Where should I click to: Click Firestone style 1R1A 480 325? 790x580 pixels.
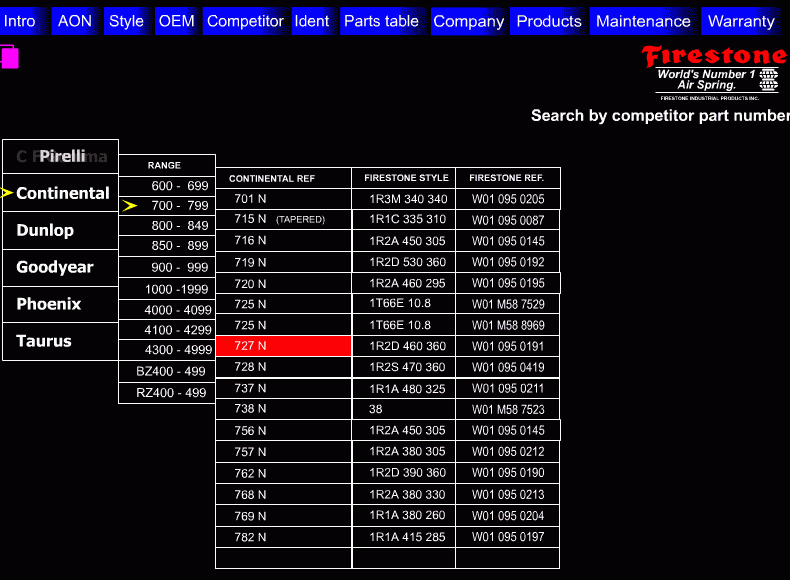pos(404,389)
